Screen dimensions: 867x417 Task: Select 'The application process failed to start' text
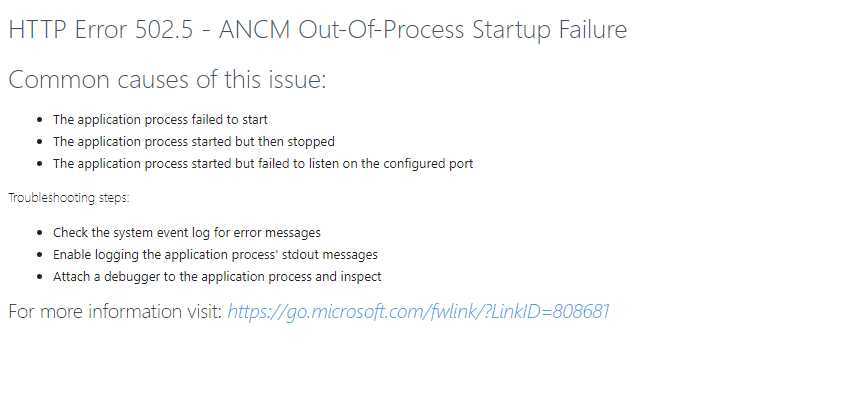point(160,119)
